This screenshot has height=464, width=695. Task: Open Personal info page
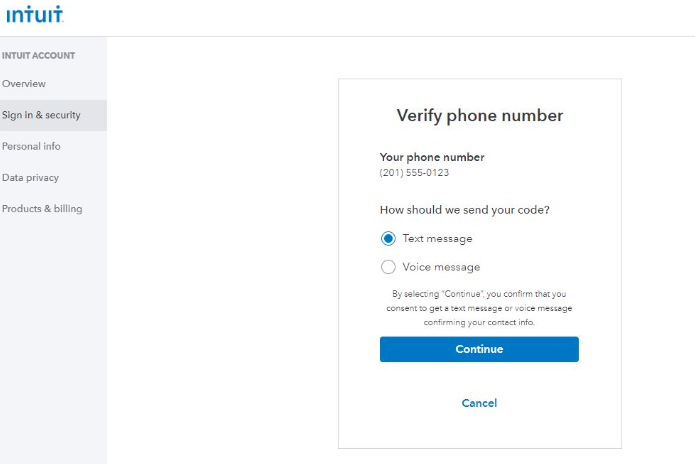31,147
